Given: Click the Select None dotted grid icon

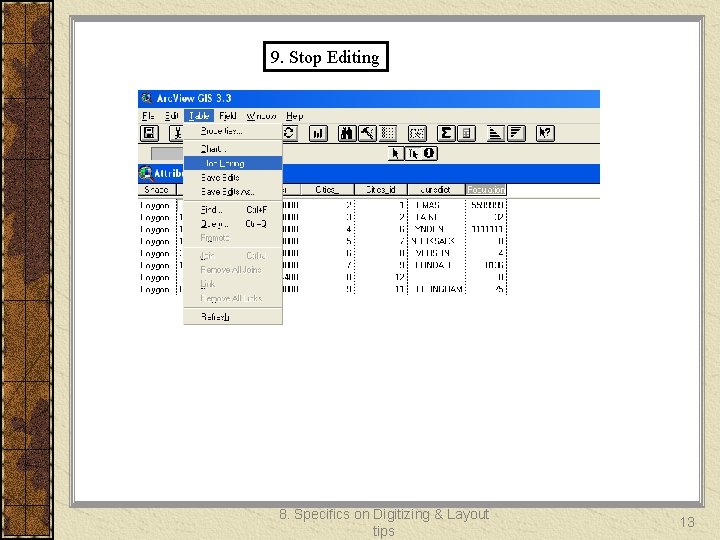Looking at the screenshot, I should tap(417, 133).
